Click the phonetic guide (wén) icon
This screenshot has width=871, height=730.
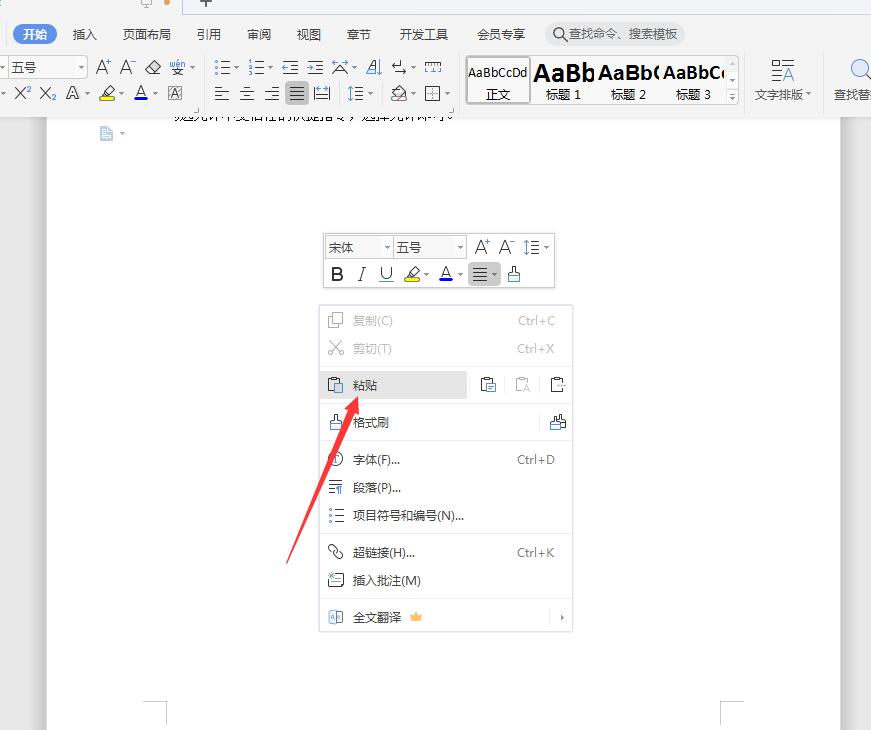(x=177, y=68)
